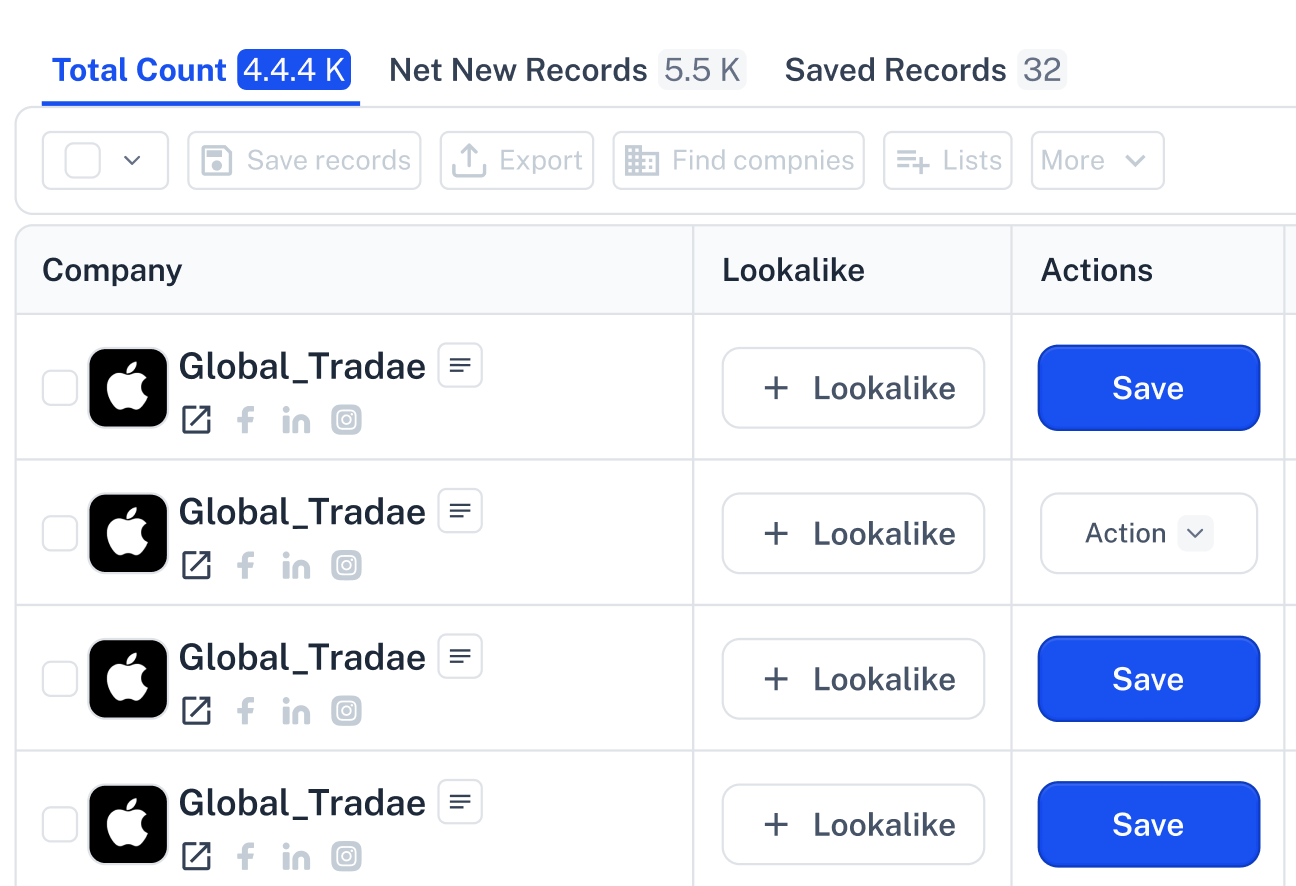Image resolution: width=1296 pixels, height=886 pixels.
Task: Click notes icon in third company row
Action: pos(460,657)
